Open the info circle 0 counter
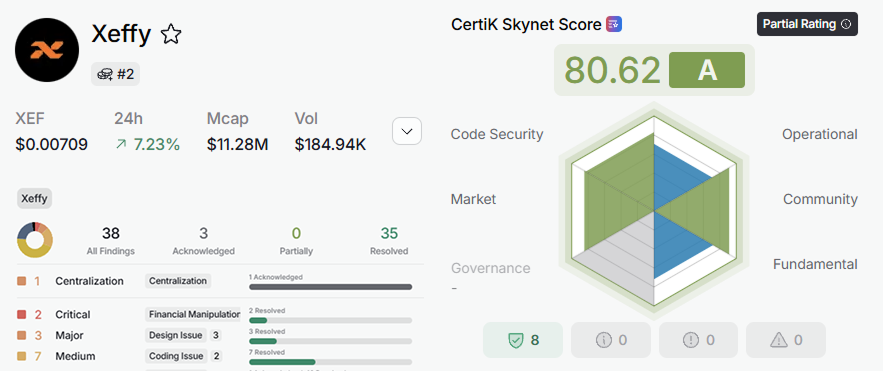The height and width of the screenshot is (371, 883). pos(610,340)
